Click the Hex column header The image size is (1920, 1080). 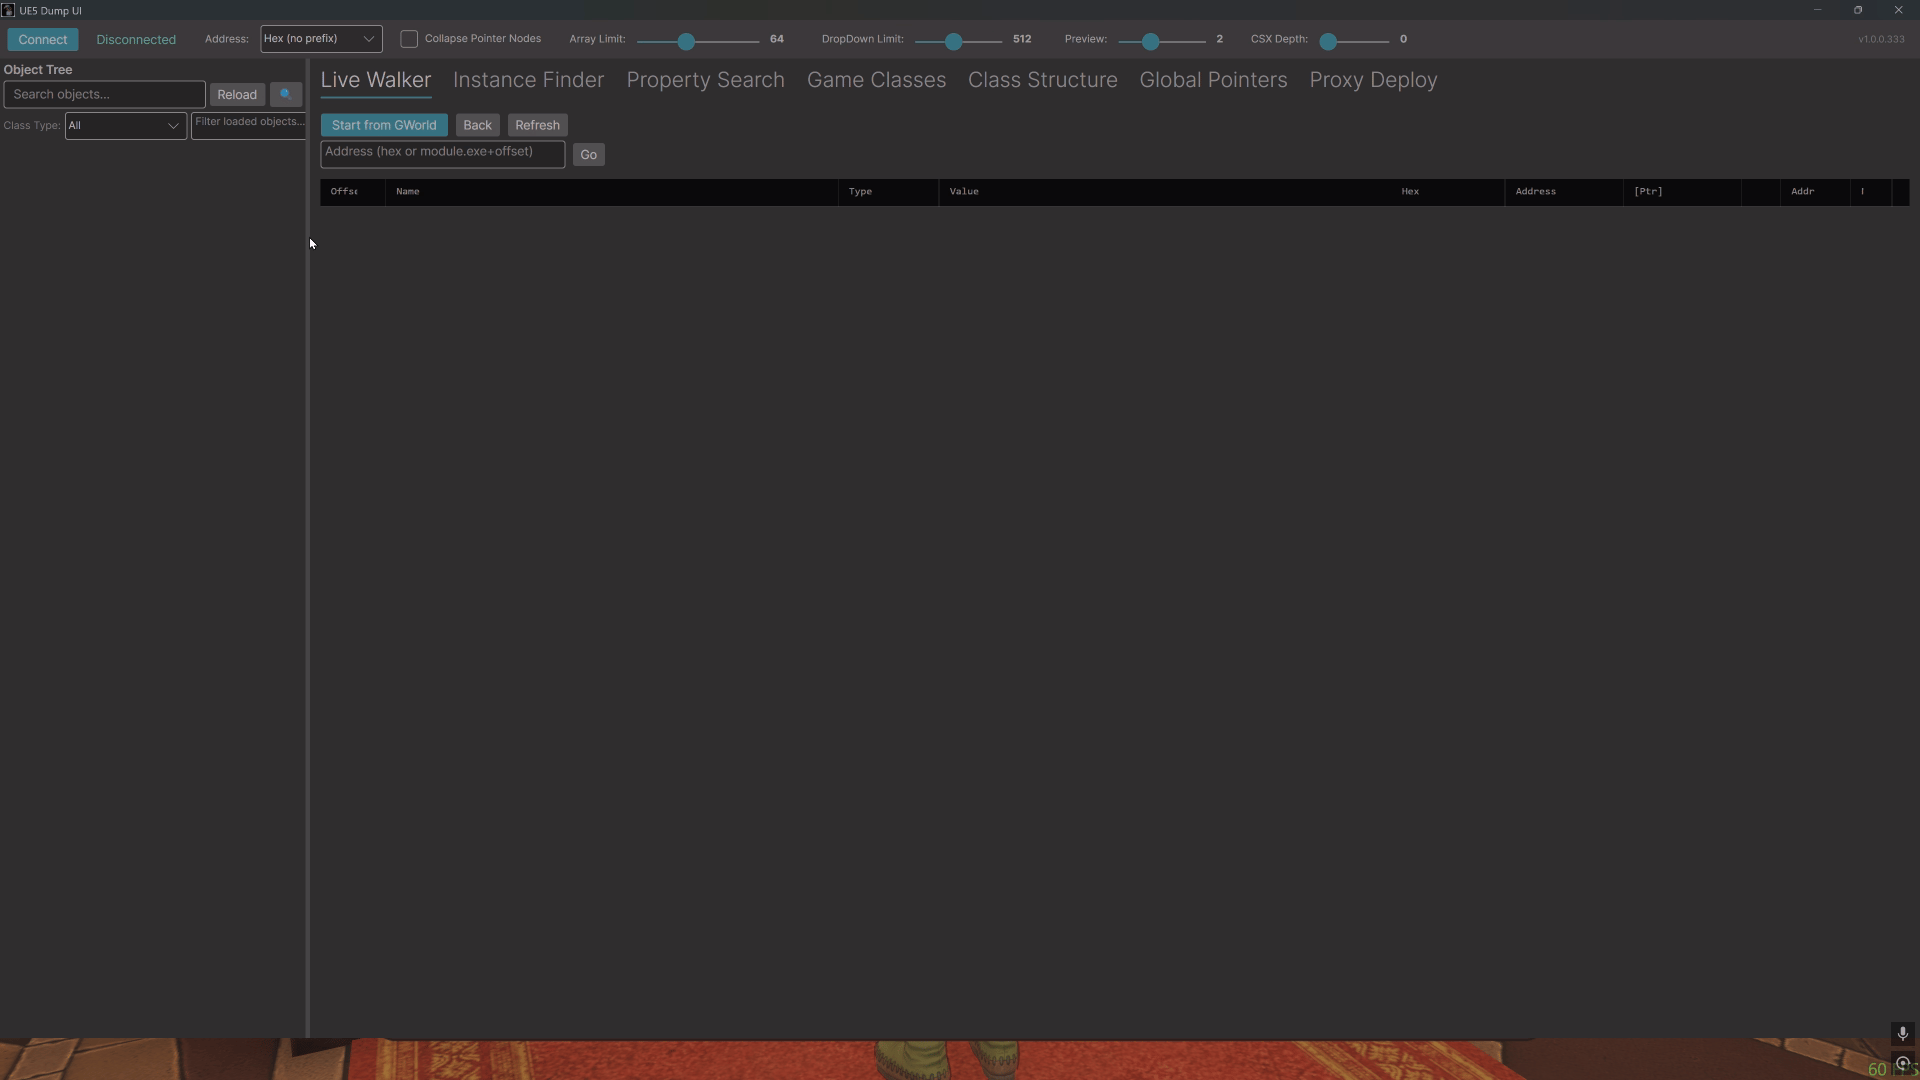(x=1448, y=192)
